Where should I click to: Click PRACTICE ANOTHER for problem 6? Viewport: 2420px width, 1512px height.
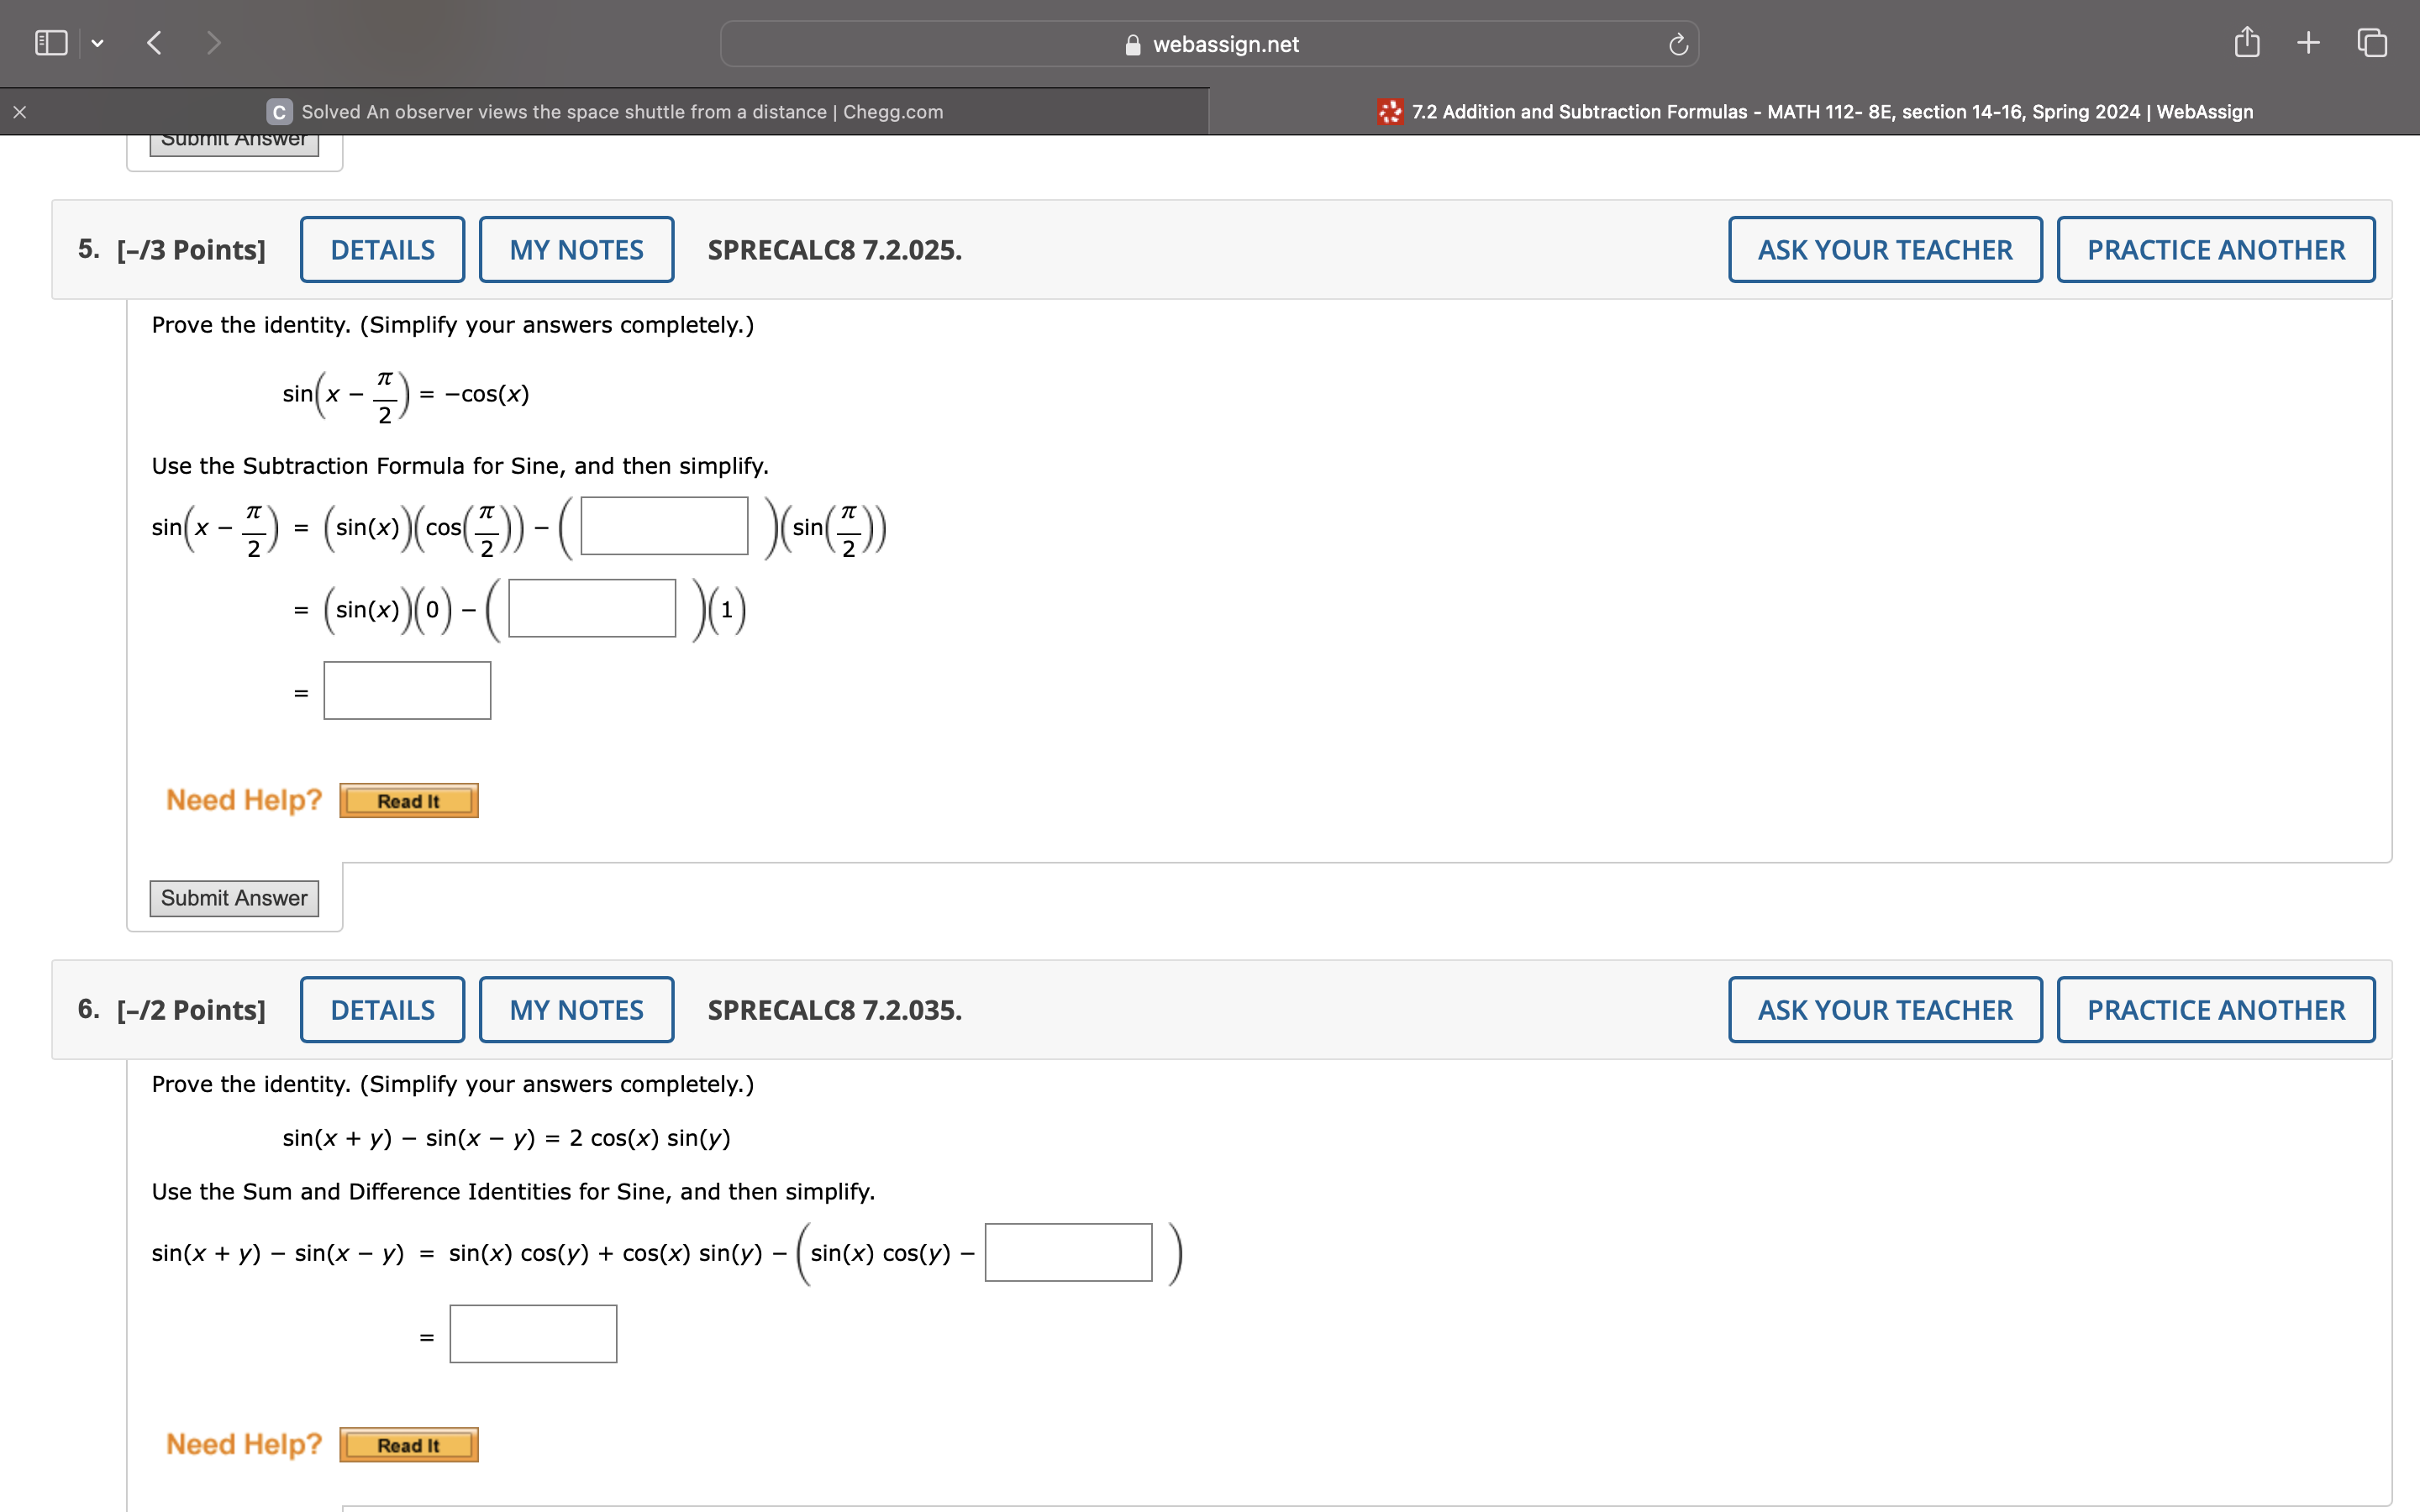point(2215,1009)
